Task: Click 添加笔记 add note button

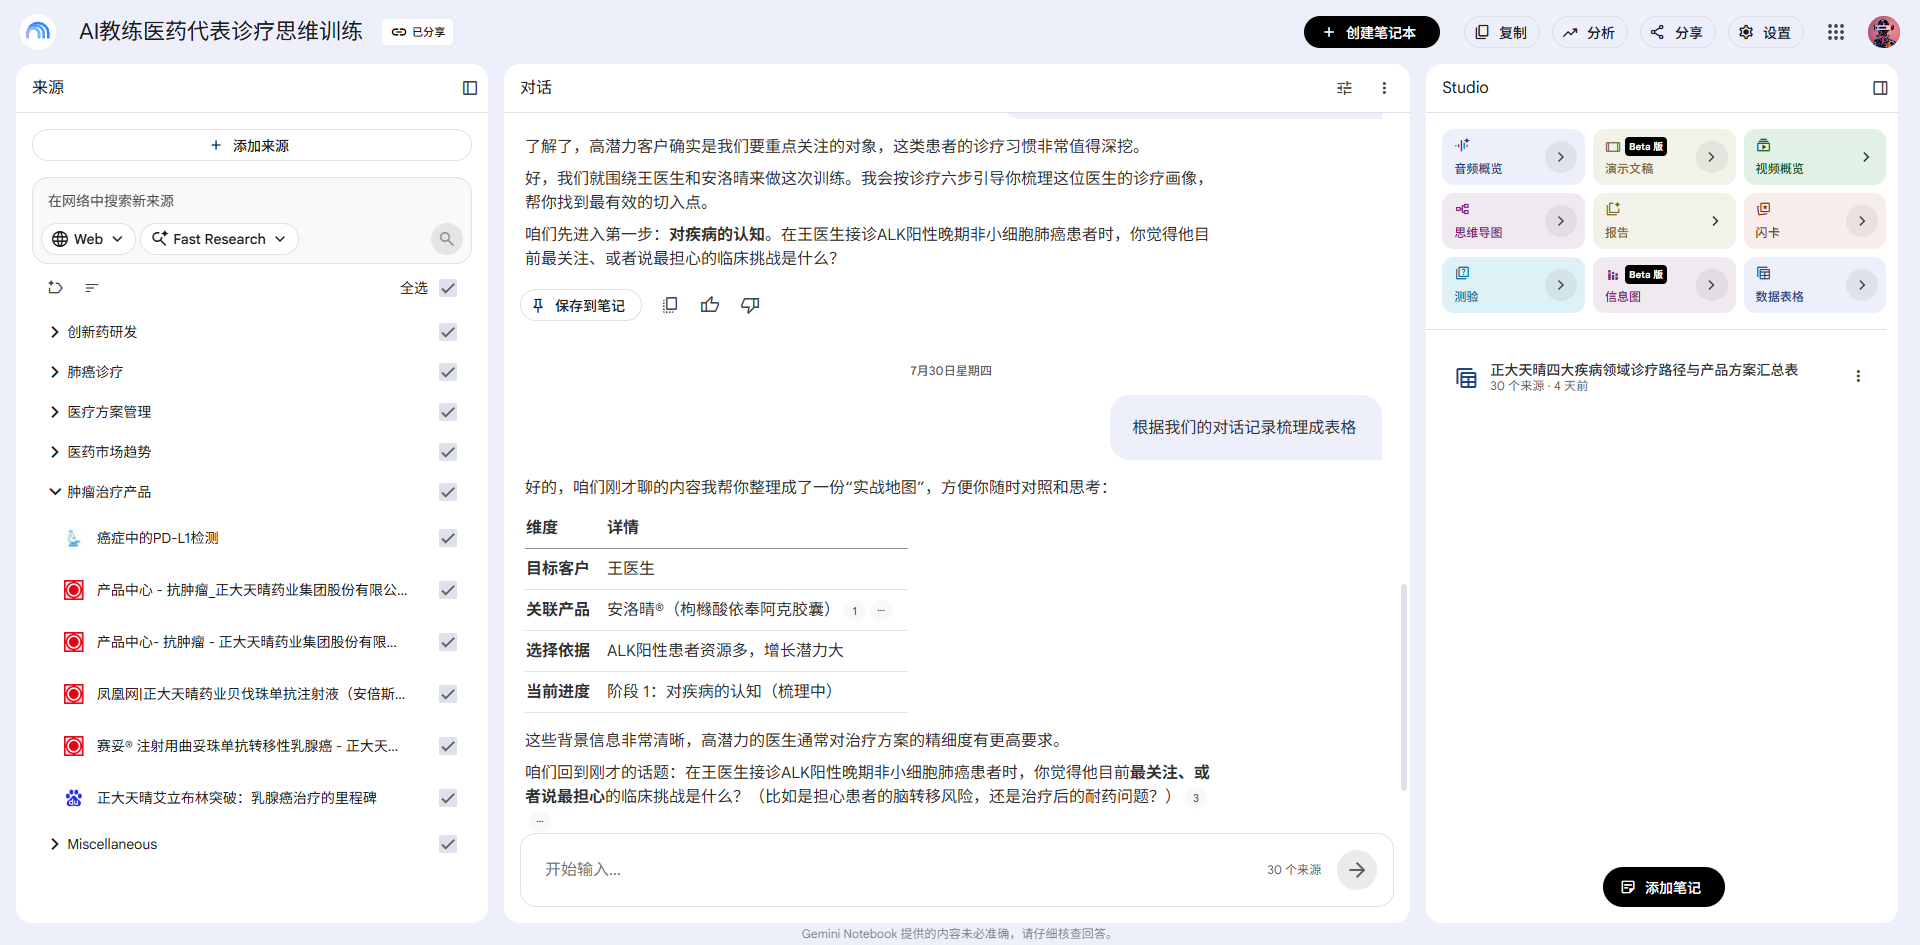Action: (x=1663, y=887)
